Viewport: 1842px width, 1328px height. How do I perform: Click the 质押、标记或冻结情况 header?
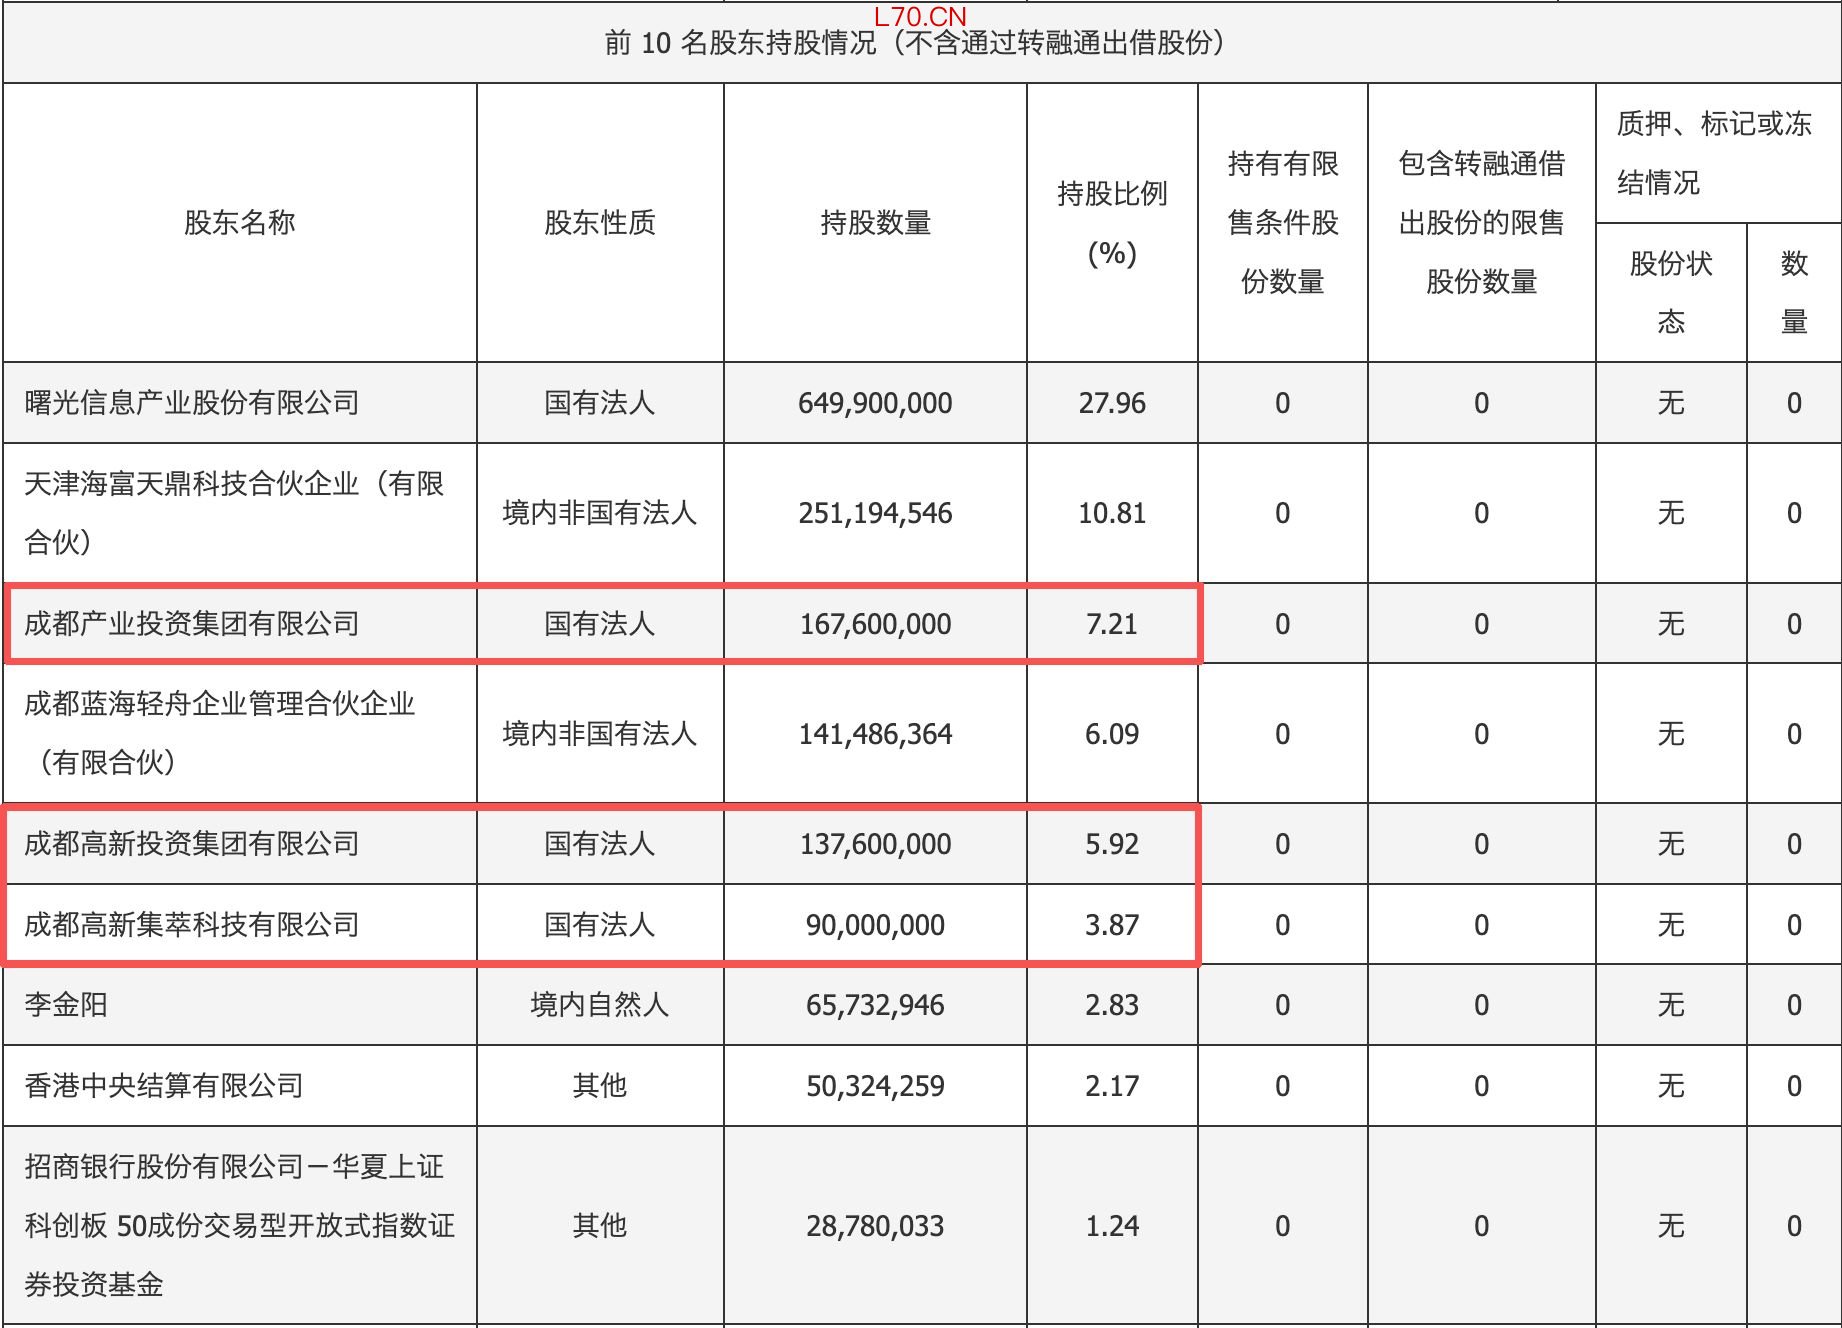pyautogui.click(x=1715, y=153)
